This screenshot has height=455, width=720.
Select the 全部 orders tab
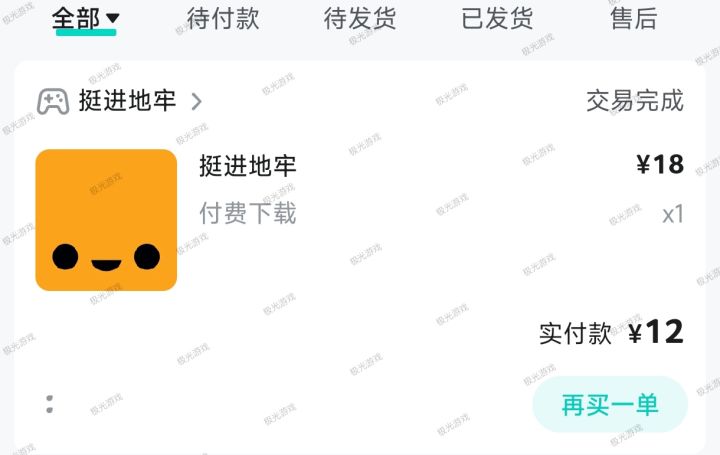[76, 19]
